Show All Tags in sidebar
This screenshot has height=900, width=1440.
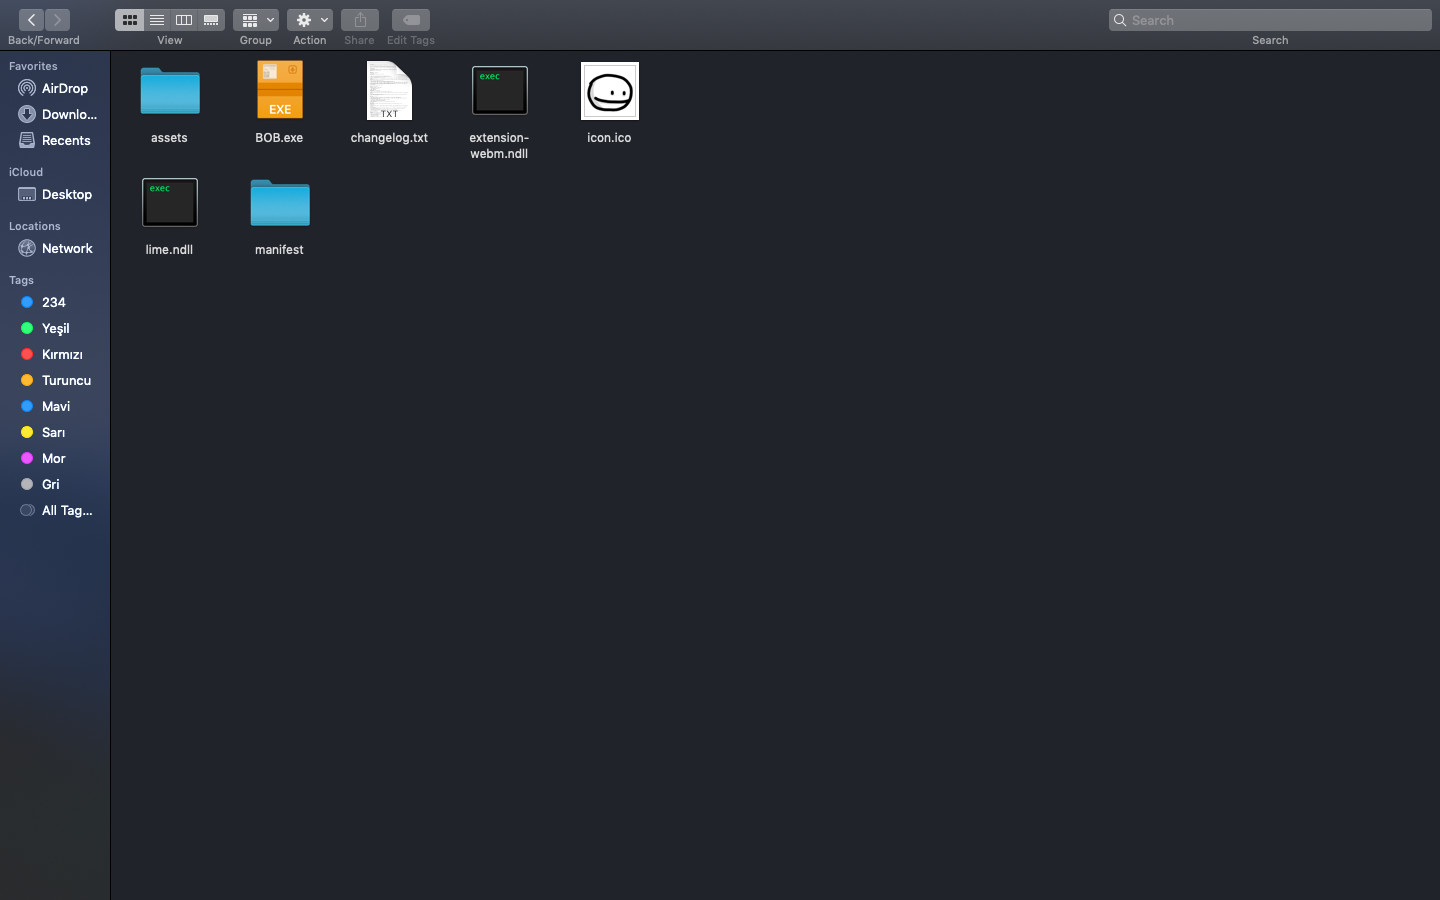pyautogui.click(x=66, y=510)
